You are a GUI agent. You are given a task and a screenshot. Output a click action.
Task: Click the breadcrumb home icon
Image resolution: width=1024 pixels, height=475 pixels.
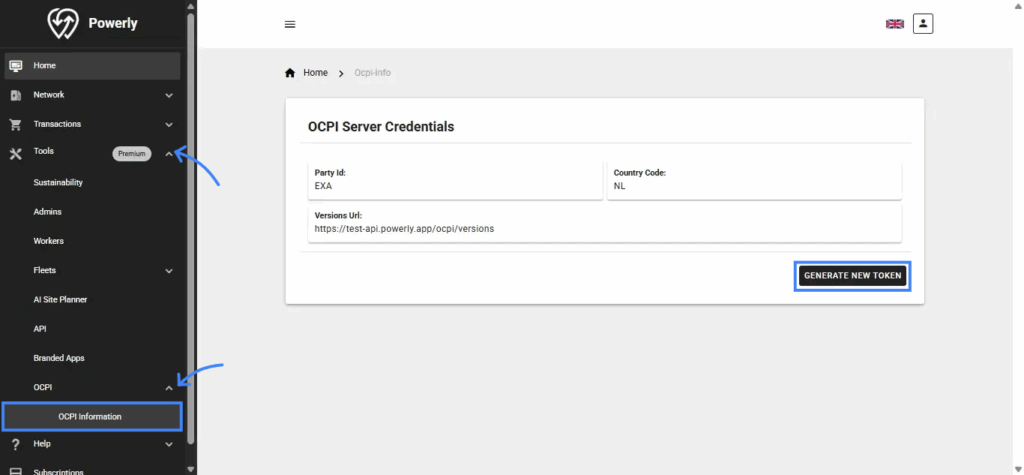point(290,73)
